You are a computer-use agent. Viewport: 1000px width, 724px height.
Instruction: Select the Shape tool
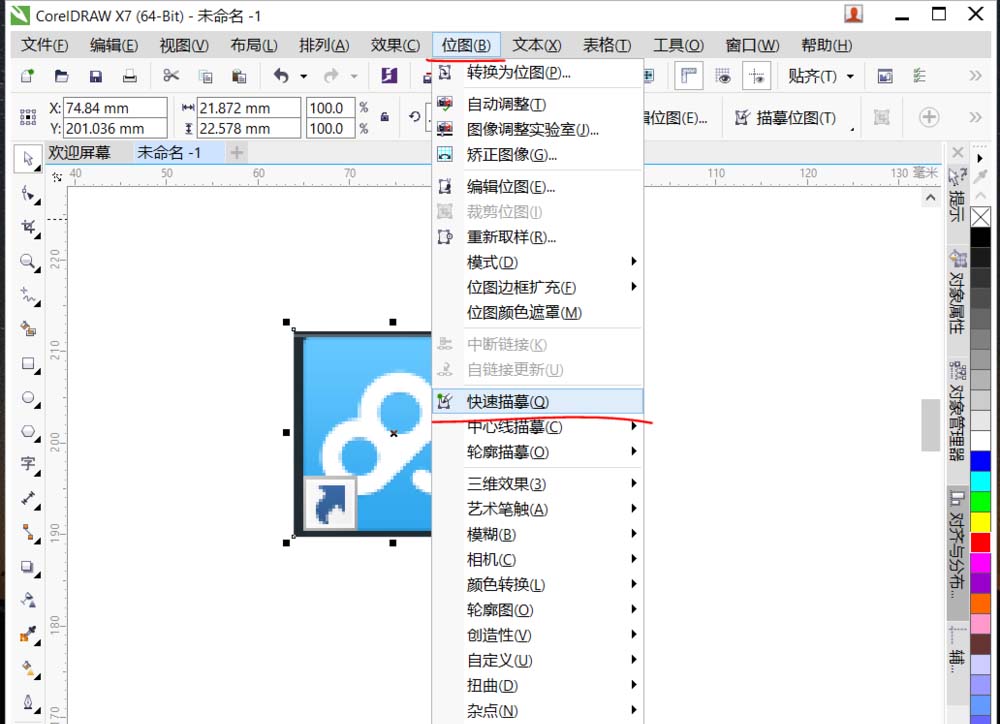[27, 190]
